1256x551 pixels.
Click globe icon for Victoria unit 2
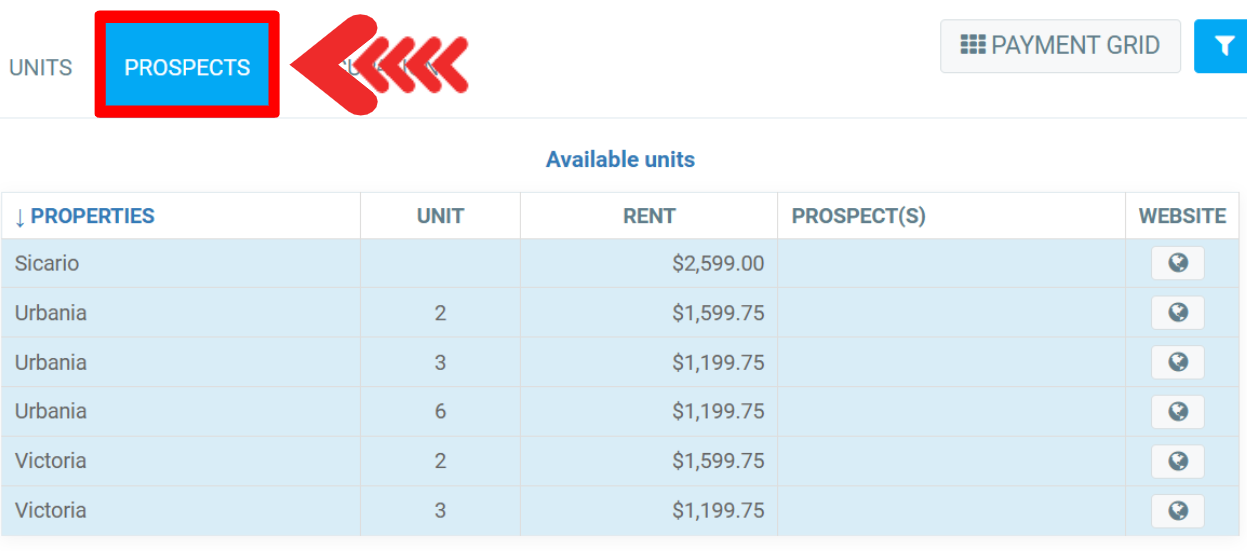pos(1178,461)
